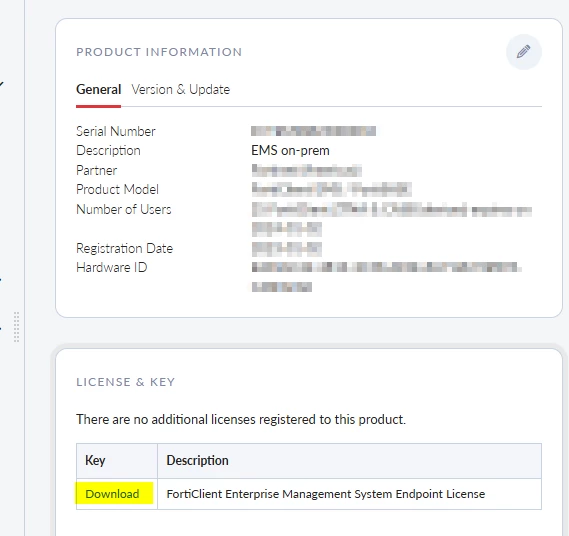Click the Hardware ID label
The image size is (569, 536).
click(111, 267)
